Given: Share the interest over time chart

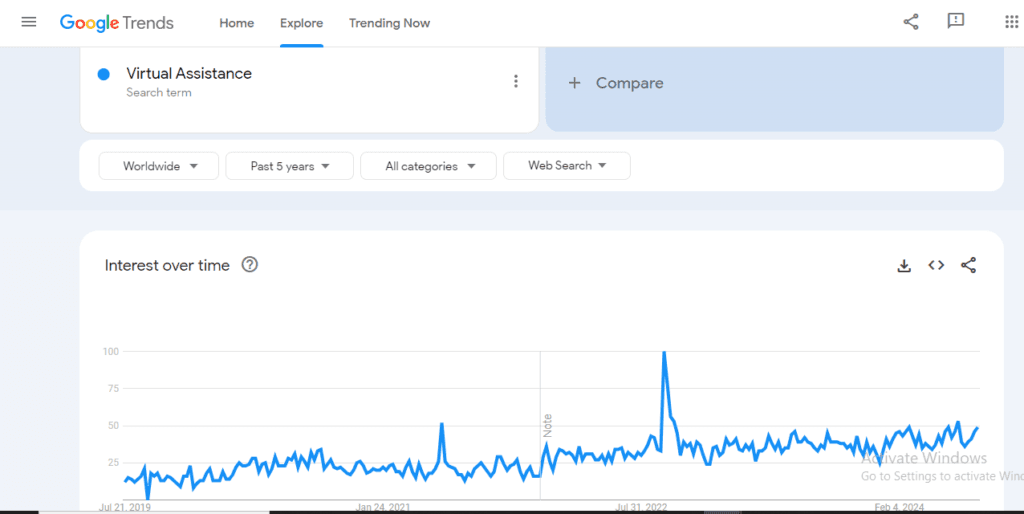Looking at the screenshot, I should [968, 265].
